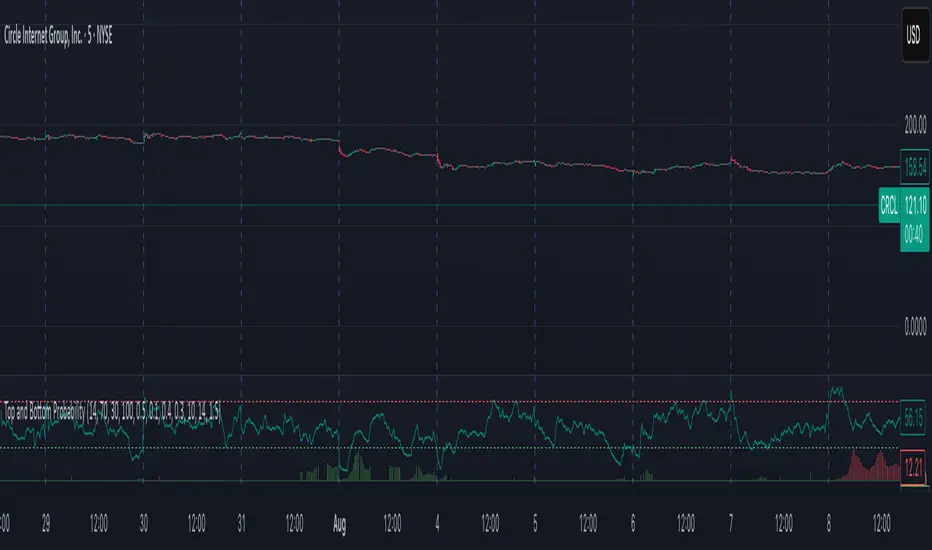Click the 200.00 price axis label
932x550 pixels.
(914, 124)
